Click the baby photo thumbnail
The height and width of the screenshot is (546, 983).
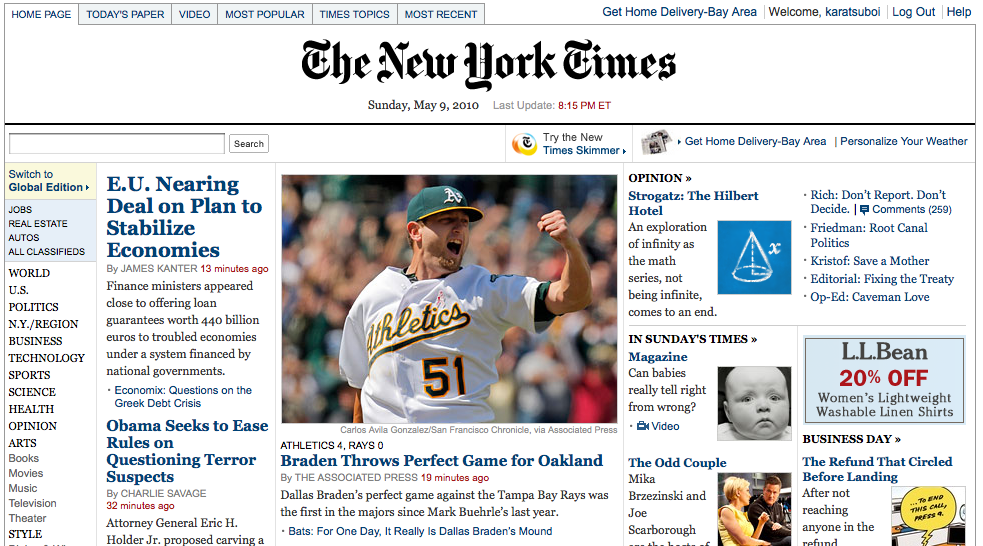pyautogui.click(x=754, y=404)
